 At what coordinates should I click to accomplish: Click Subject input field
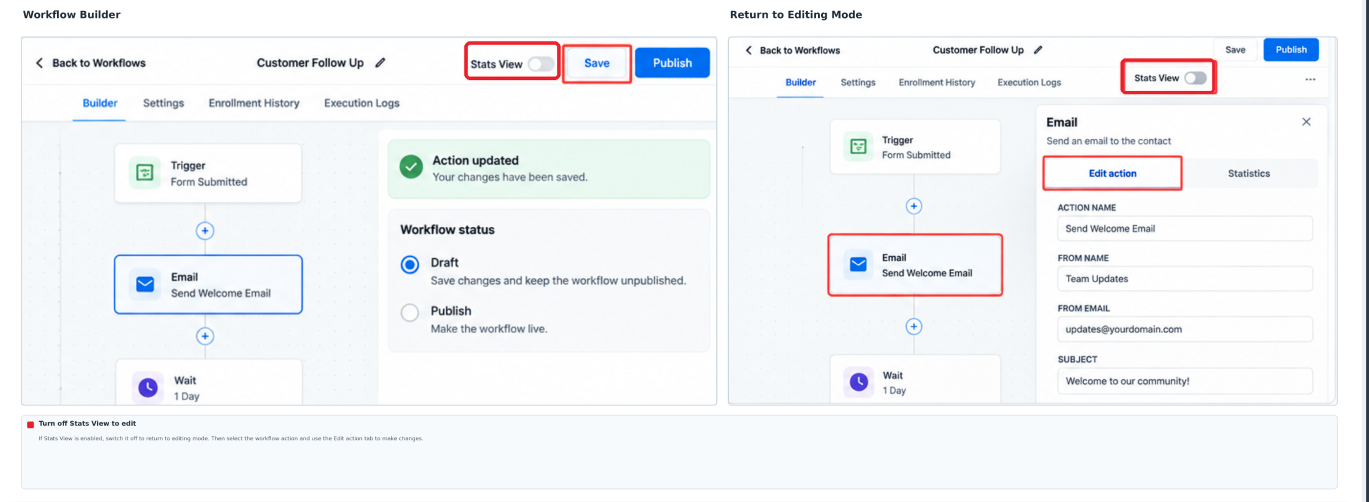pyautogui.click(x=1185, y=381)
